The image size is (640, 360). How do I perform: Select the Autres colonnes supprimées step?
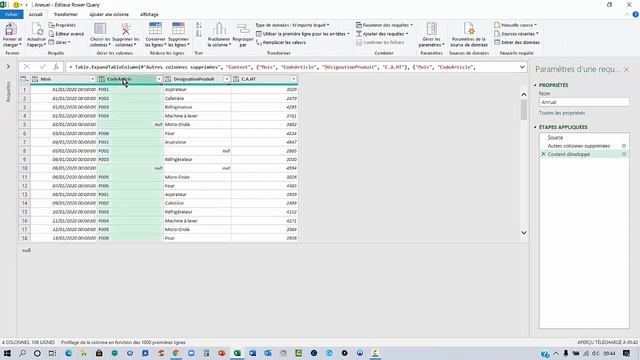[x=579, y=146]
